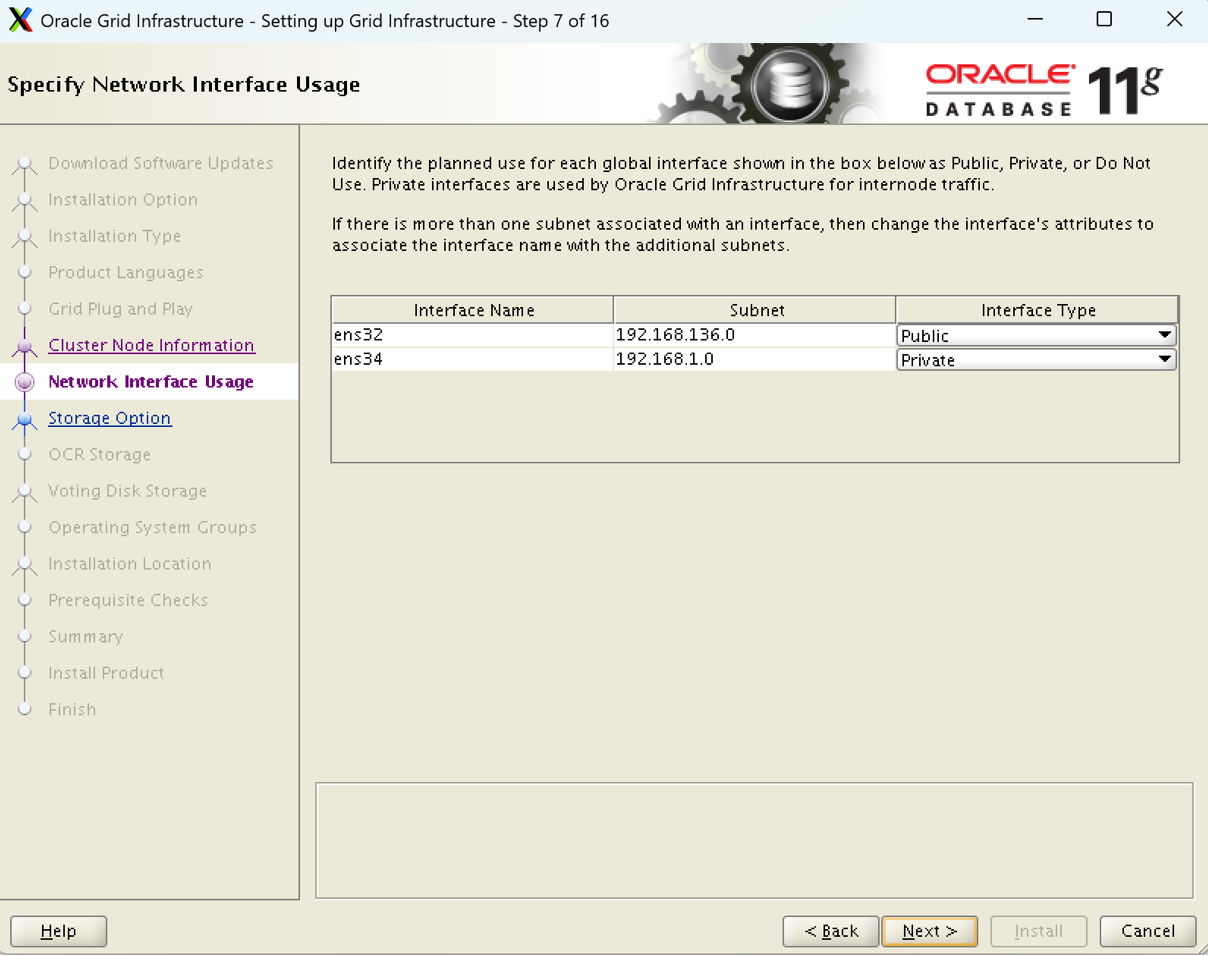Click the subnet cell 192.168.136.0
Viewport: 1208px width, 956px height.
[x=754, y=335]
